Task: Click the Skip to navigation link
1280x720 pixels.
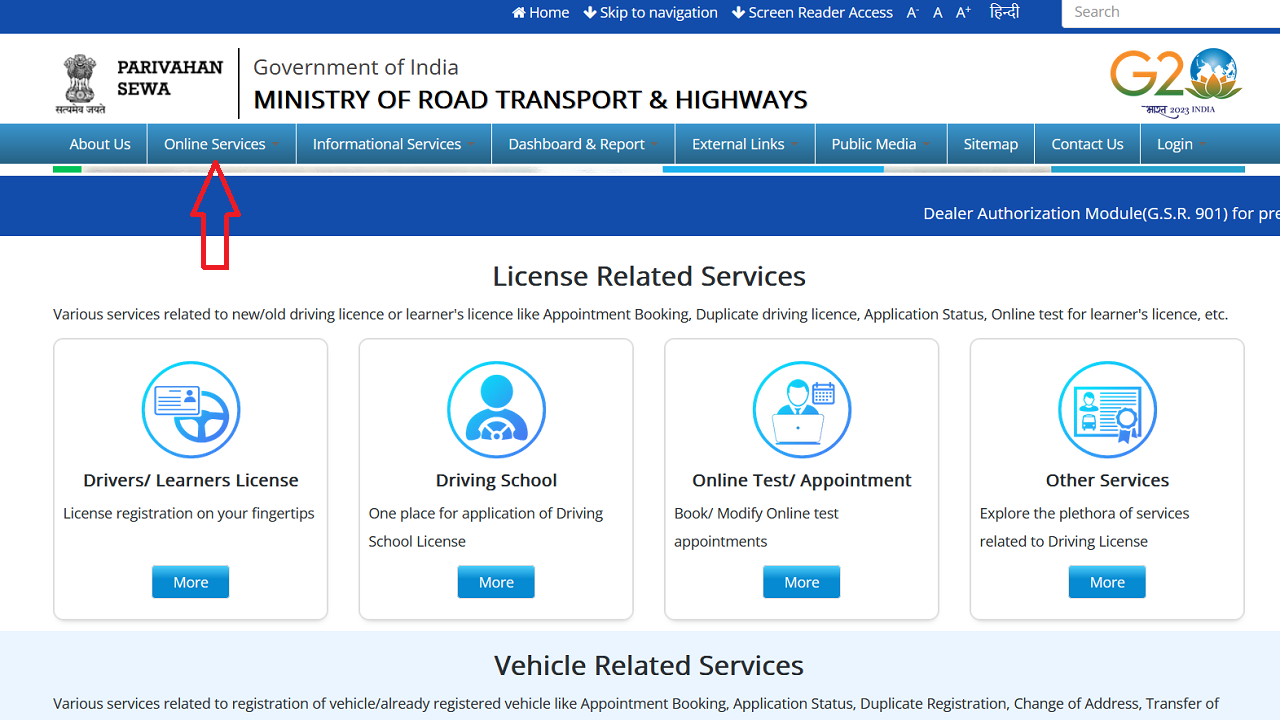Action: tap(651, 12)
